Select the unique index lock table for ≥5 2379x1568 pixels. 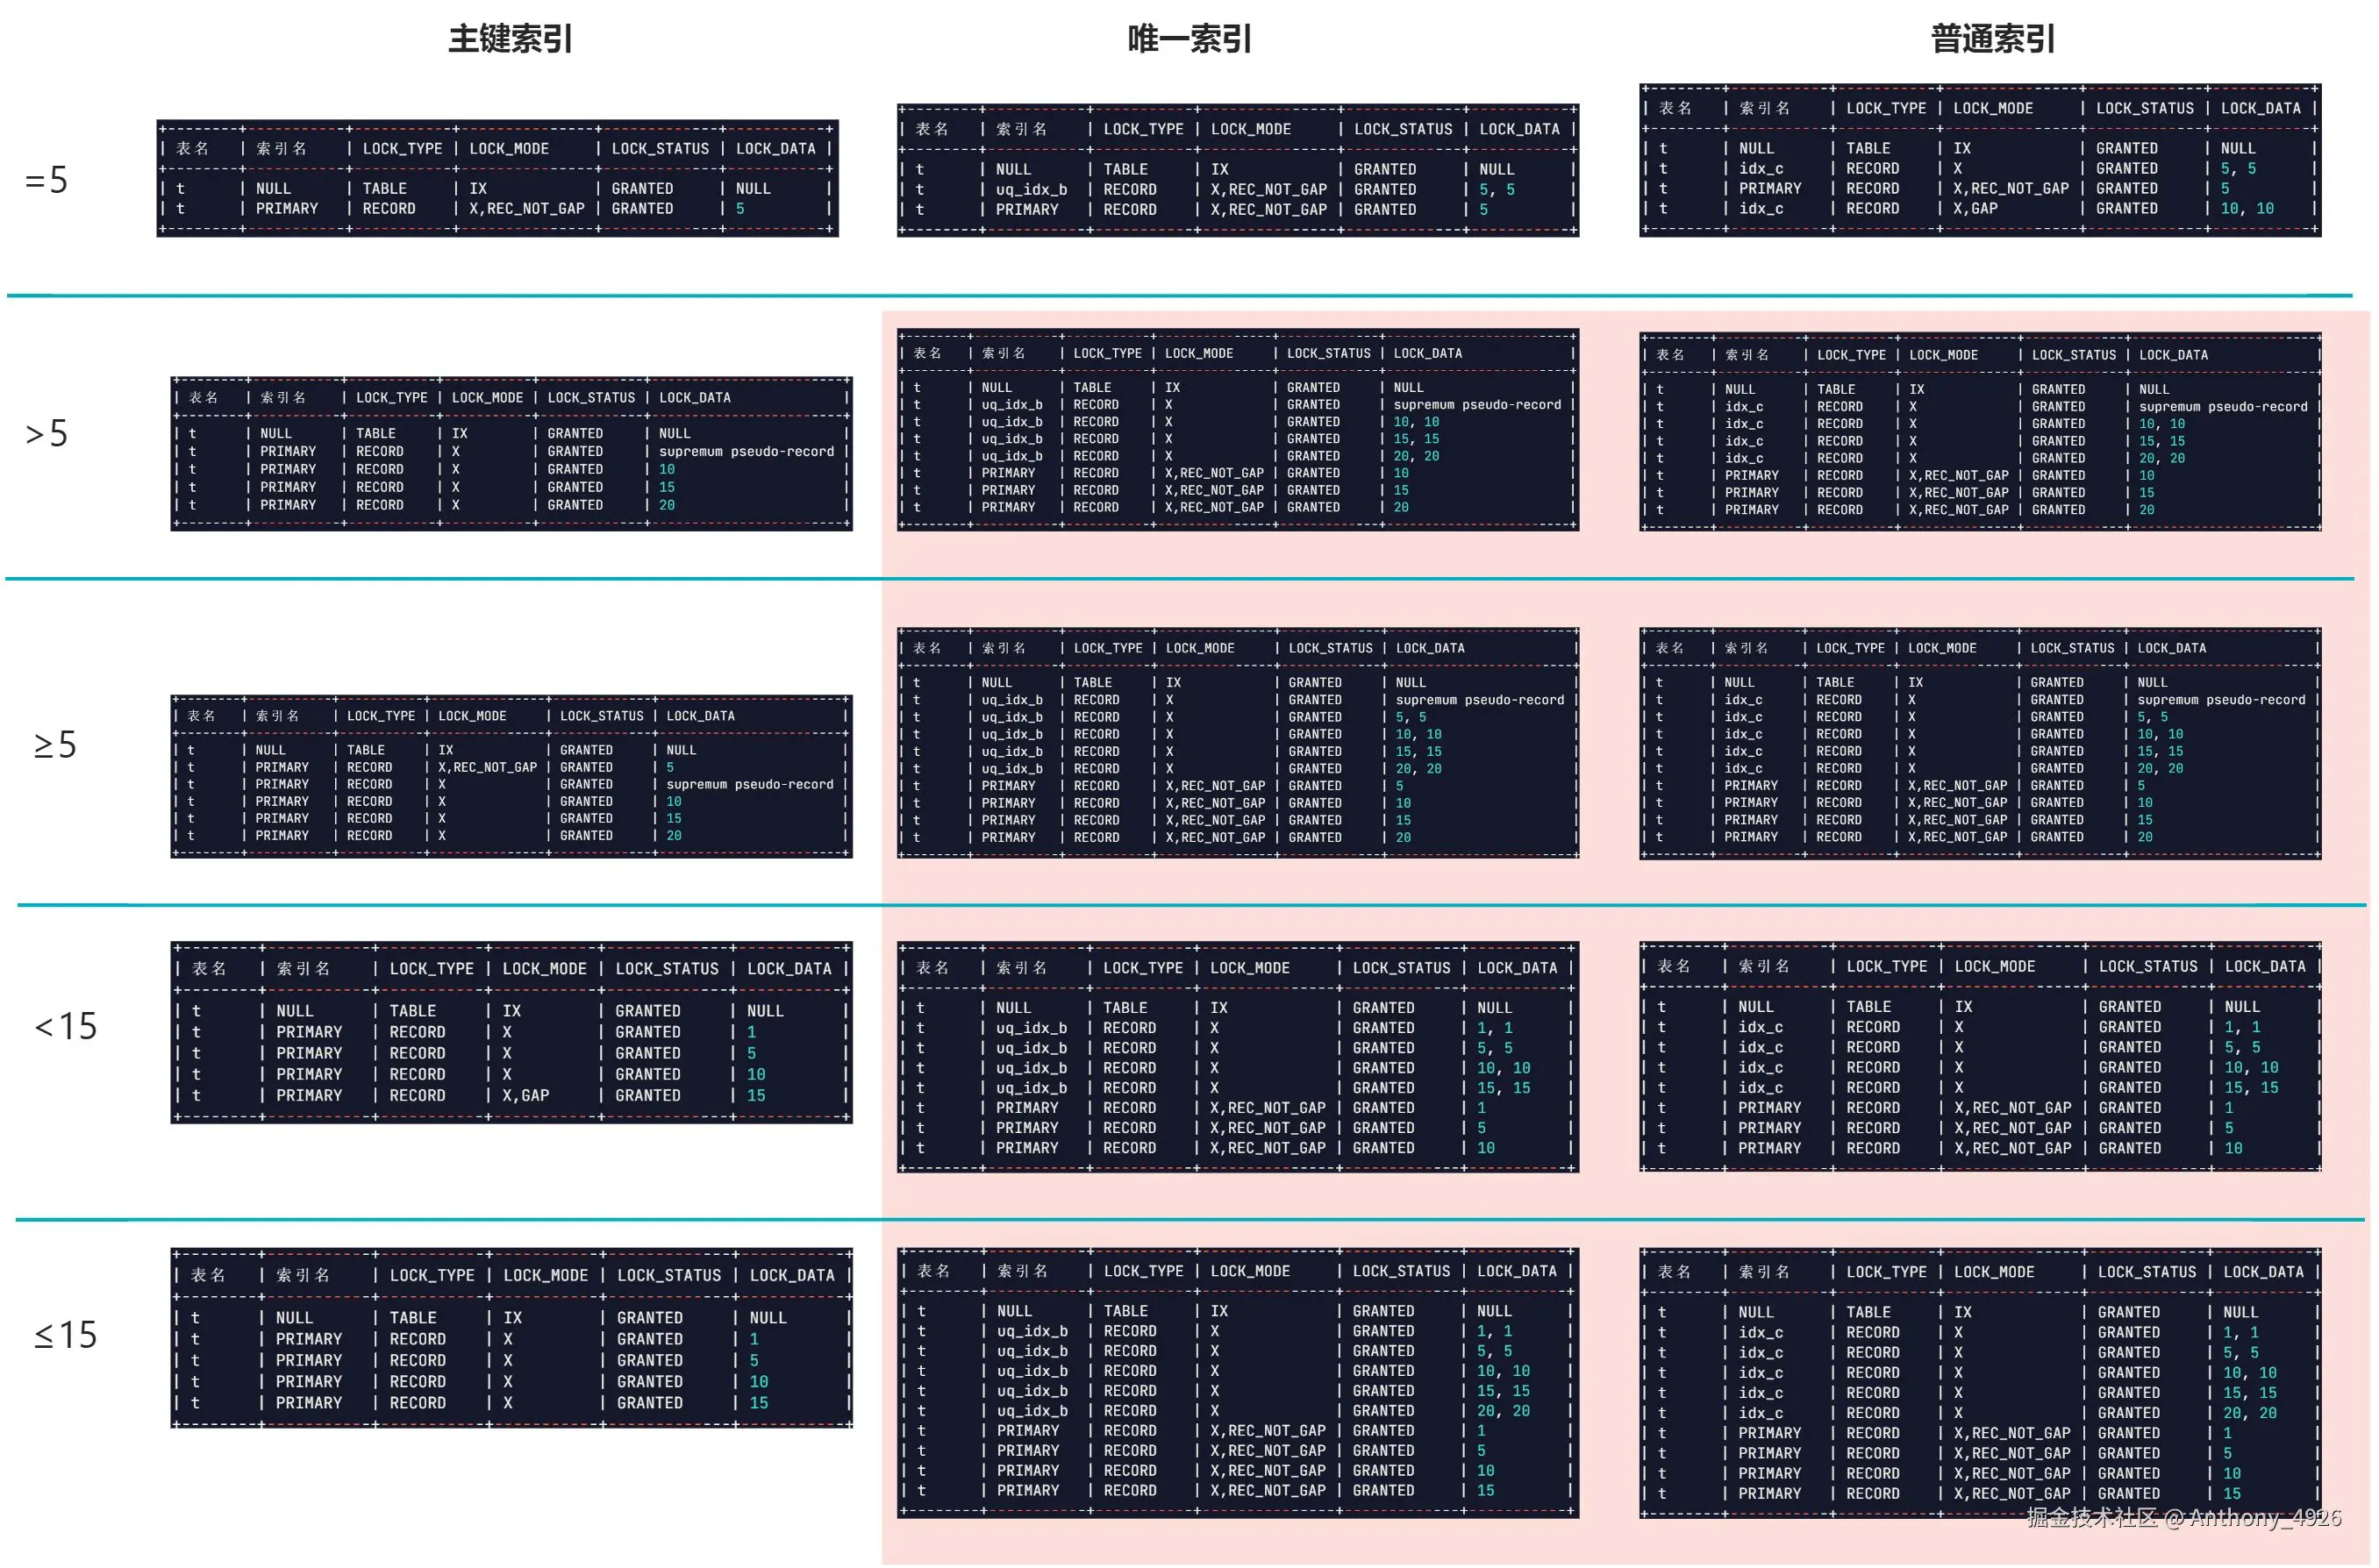[1237, 743]
